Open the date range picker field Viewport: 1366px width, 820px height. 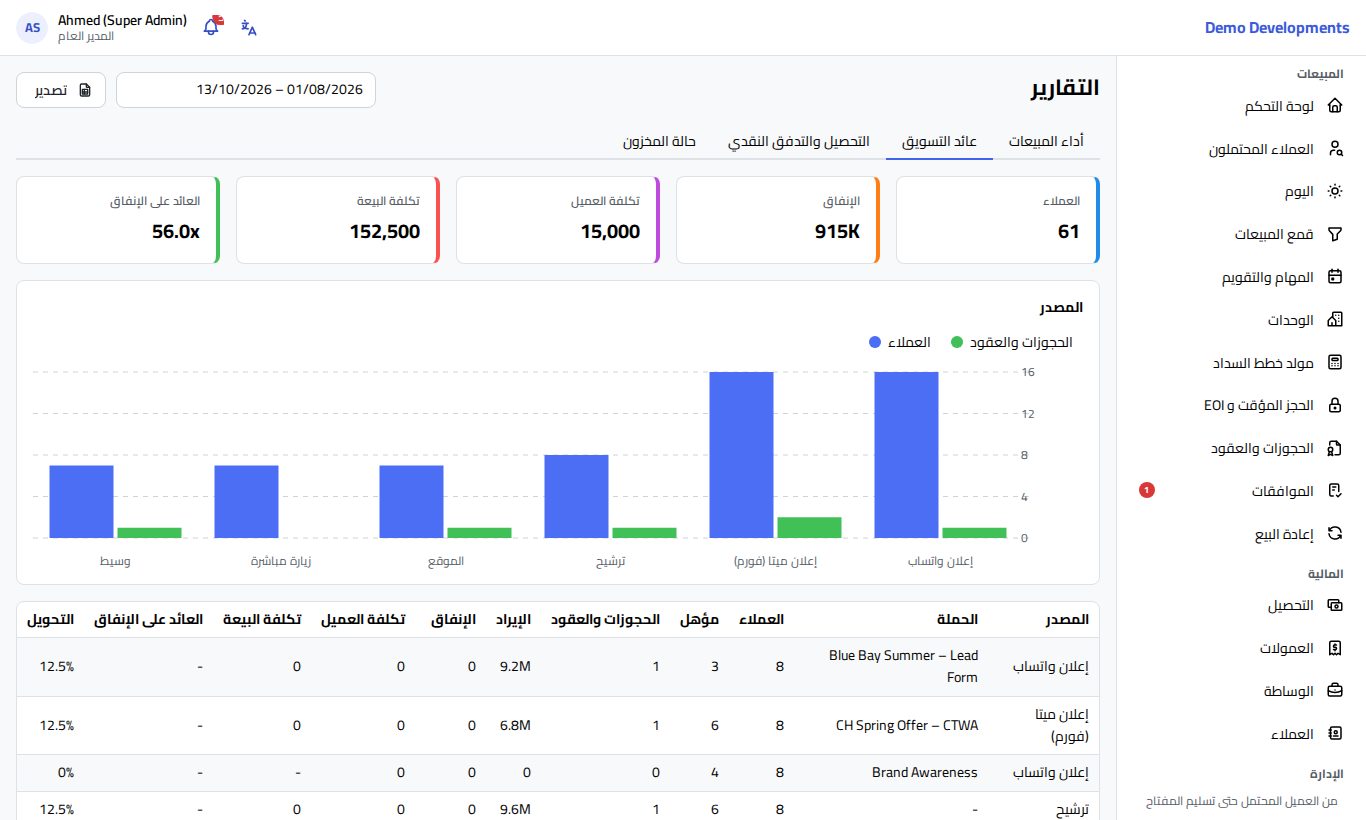(246, 90)
